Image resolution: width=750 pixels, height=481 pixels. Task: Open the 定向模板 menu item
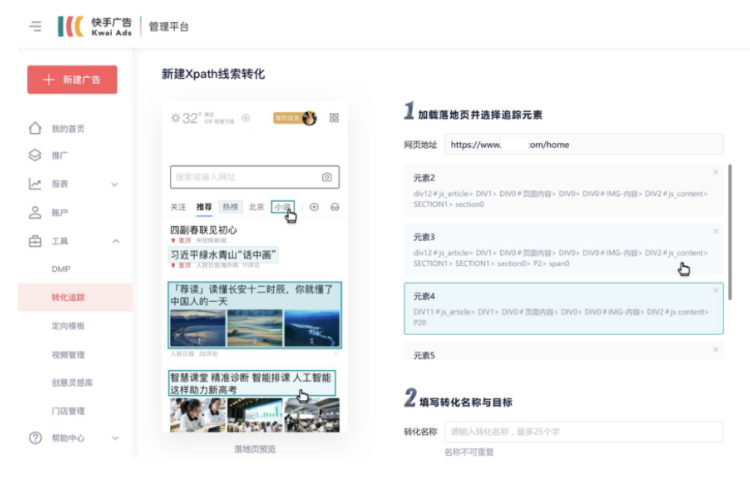(69, 326)
